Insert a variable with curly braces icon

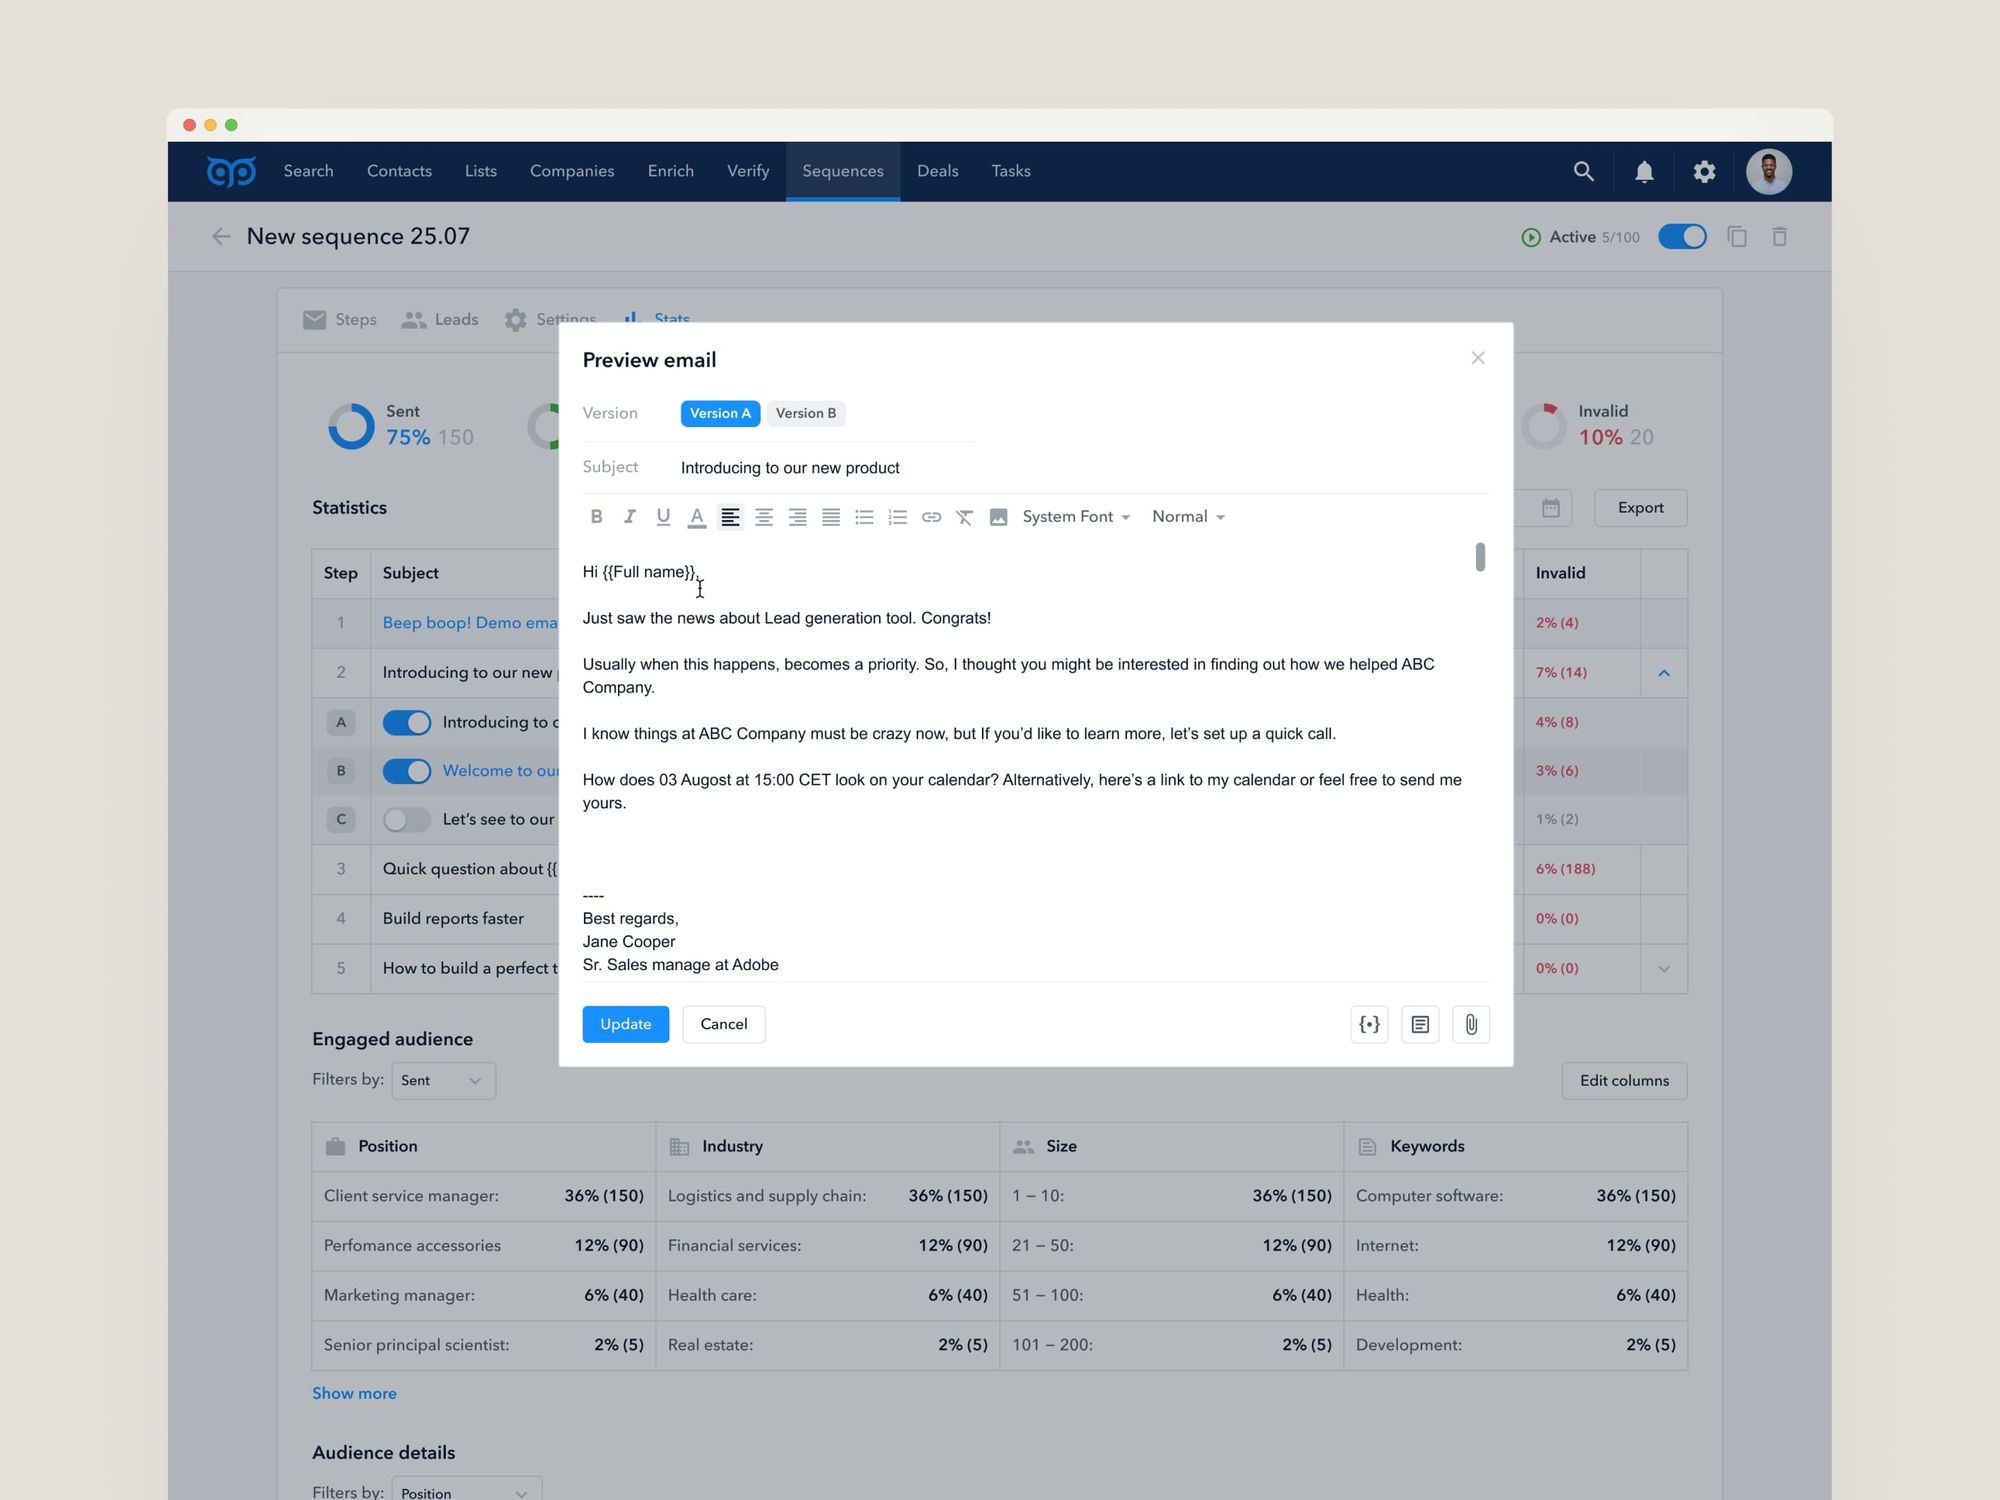pos(1369,1024)
